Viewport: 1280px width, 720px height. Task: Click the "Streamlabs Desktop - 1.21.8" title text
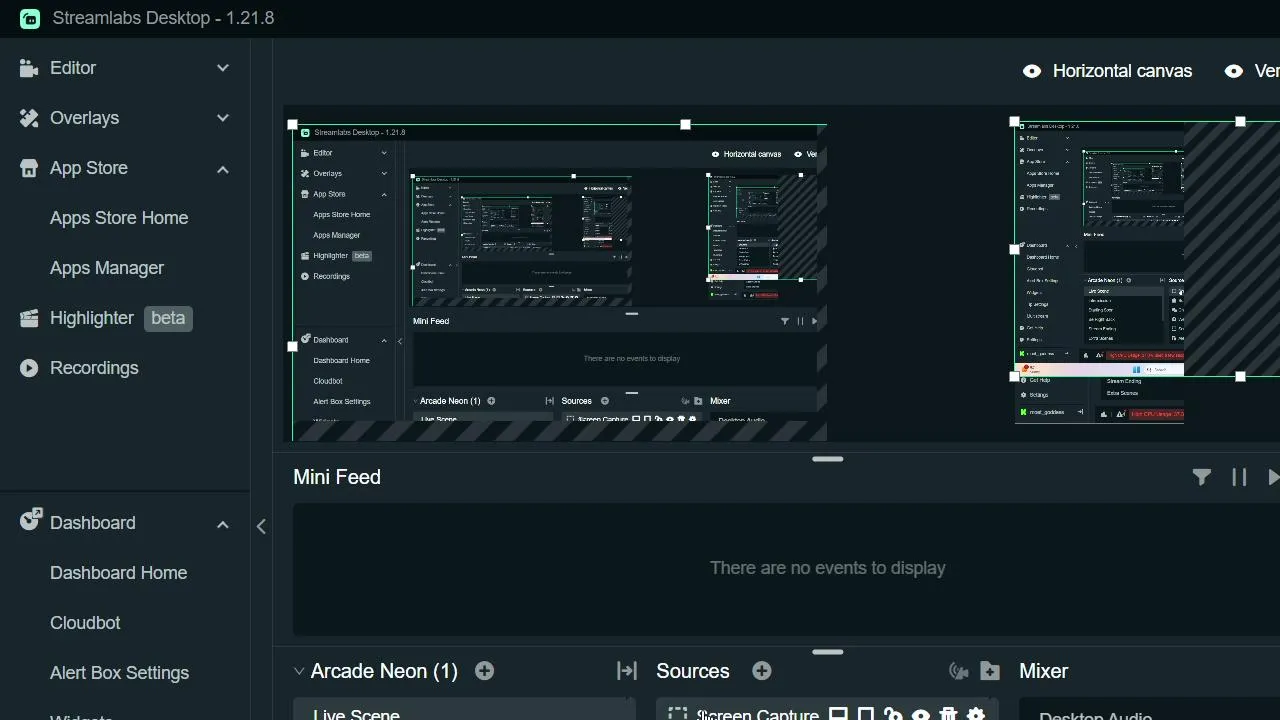163,18
